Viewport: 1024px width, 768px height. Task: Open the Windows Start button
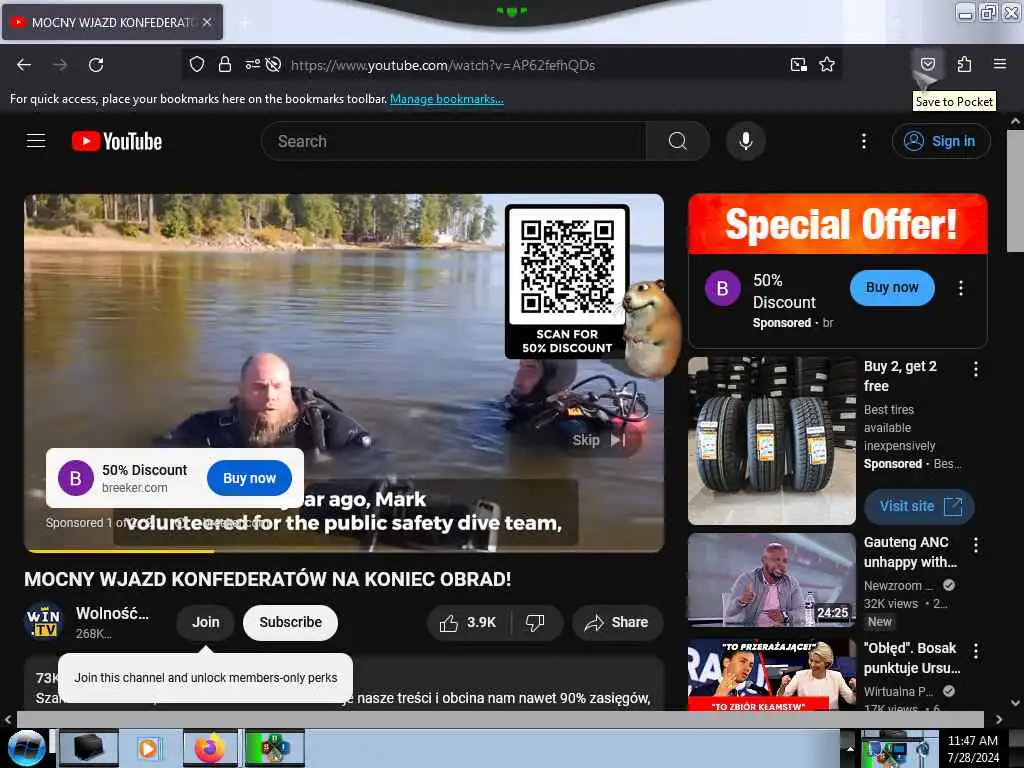click(x=26, y=748)
